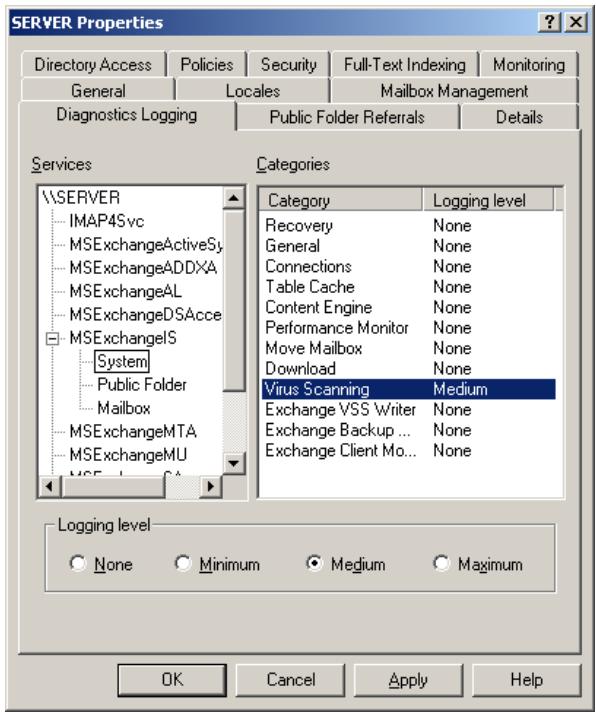
Task: Open the Public Folder Referrals tab
Action: click(347, 117)
